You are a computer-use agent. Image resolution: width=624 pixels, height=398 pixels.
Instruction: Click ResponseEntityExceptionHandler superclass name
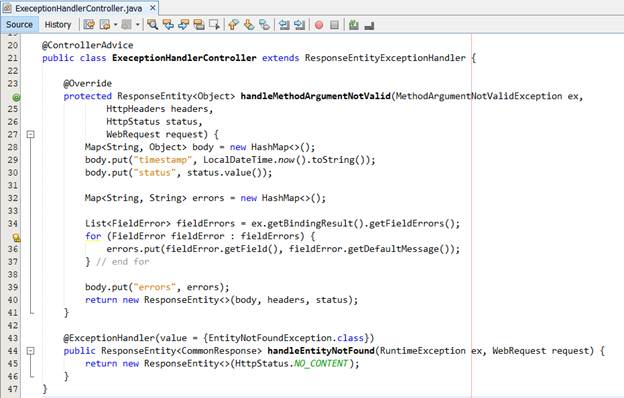(385, 58)
